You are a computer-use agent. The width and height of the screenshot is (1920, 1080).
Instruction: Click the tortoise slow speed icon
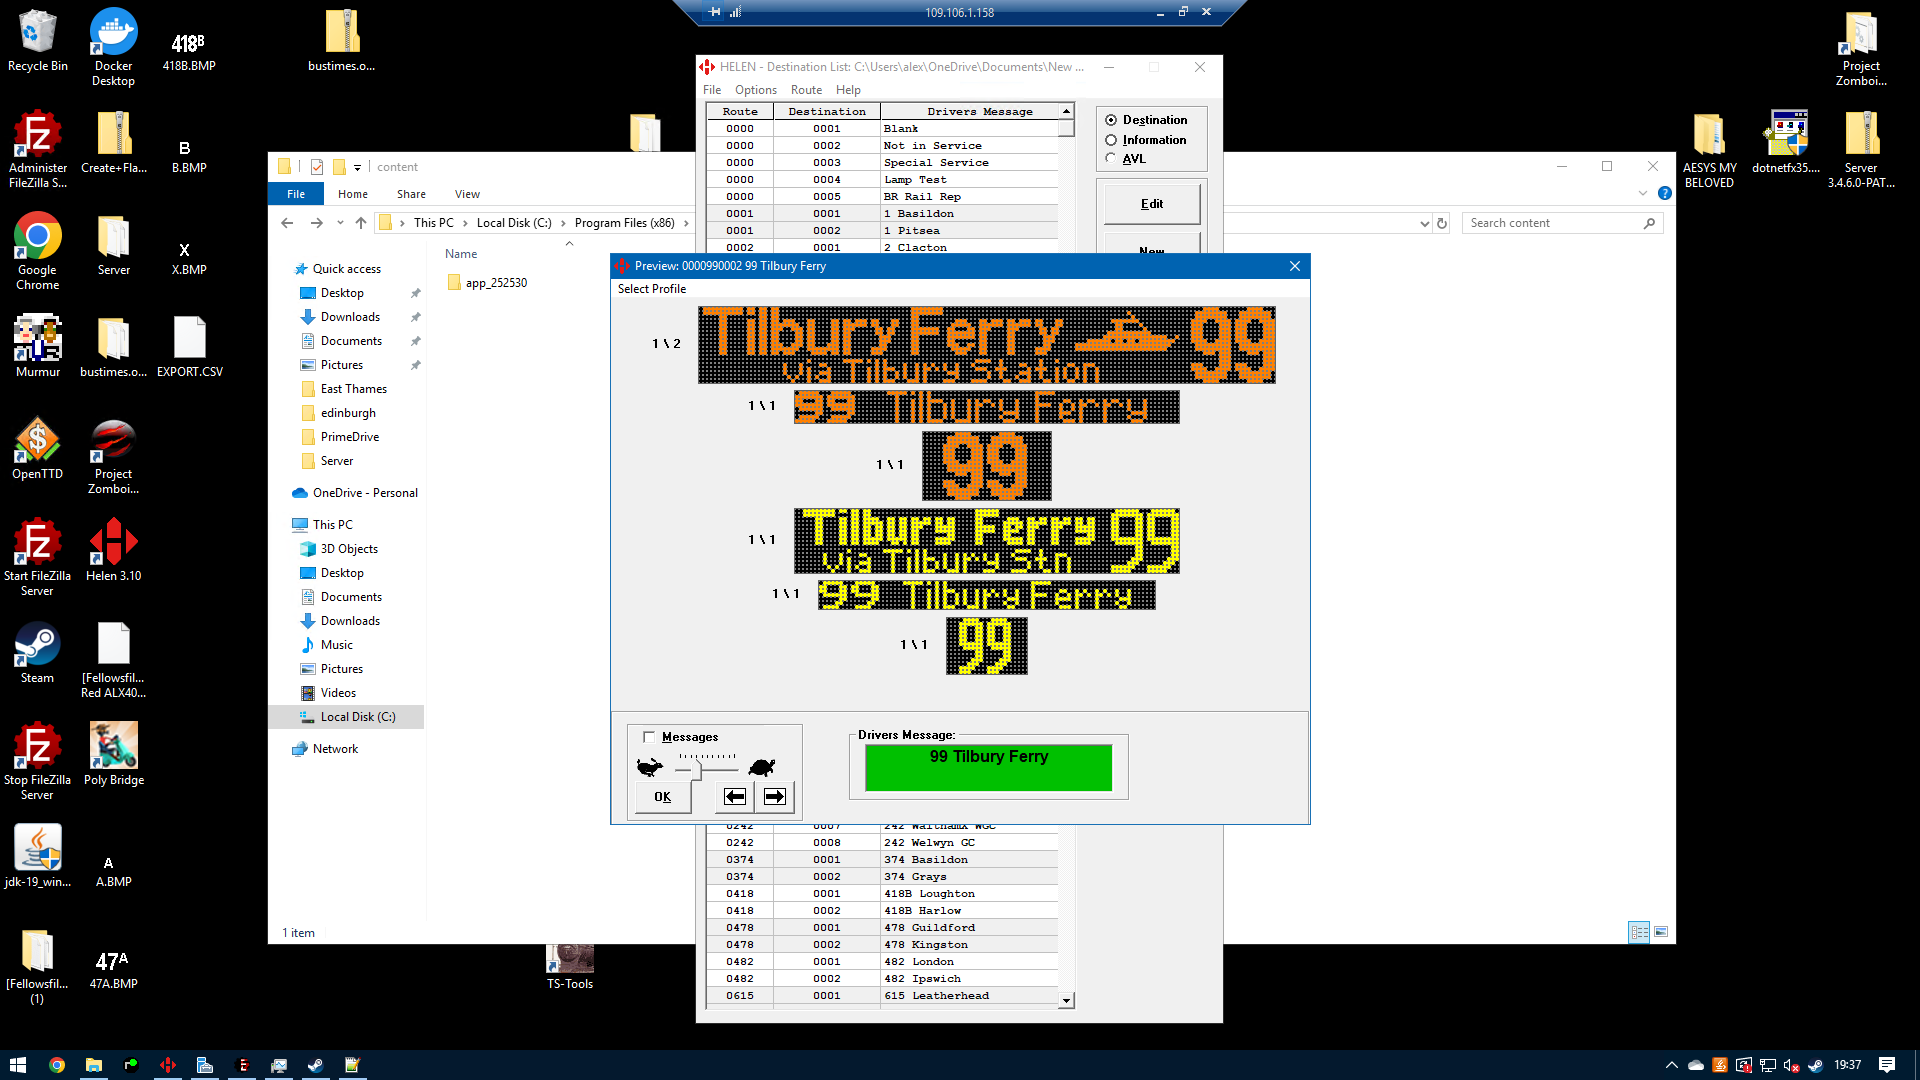pyautogui.click(x=762, y=768)
